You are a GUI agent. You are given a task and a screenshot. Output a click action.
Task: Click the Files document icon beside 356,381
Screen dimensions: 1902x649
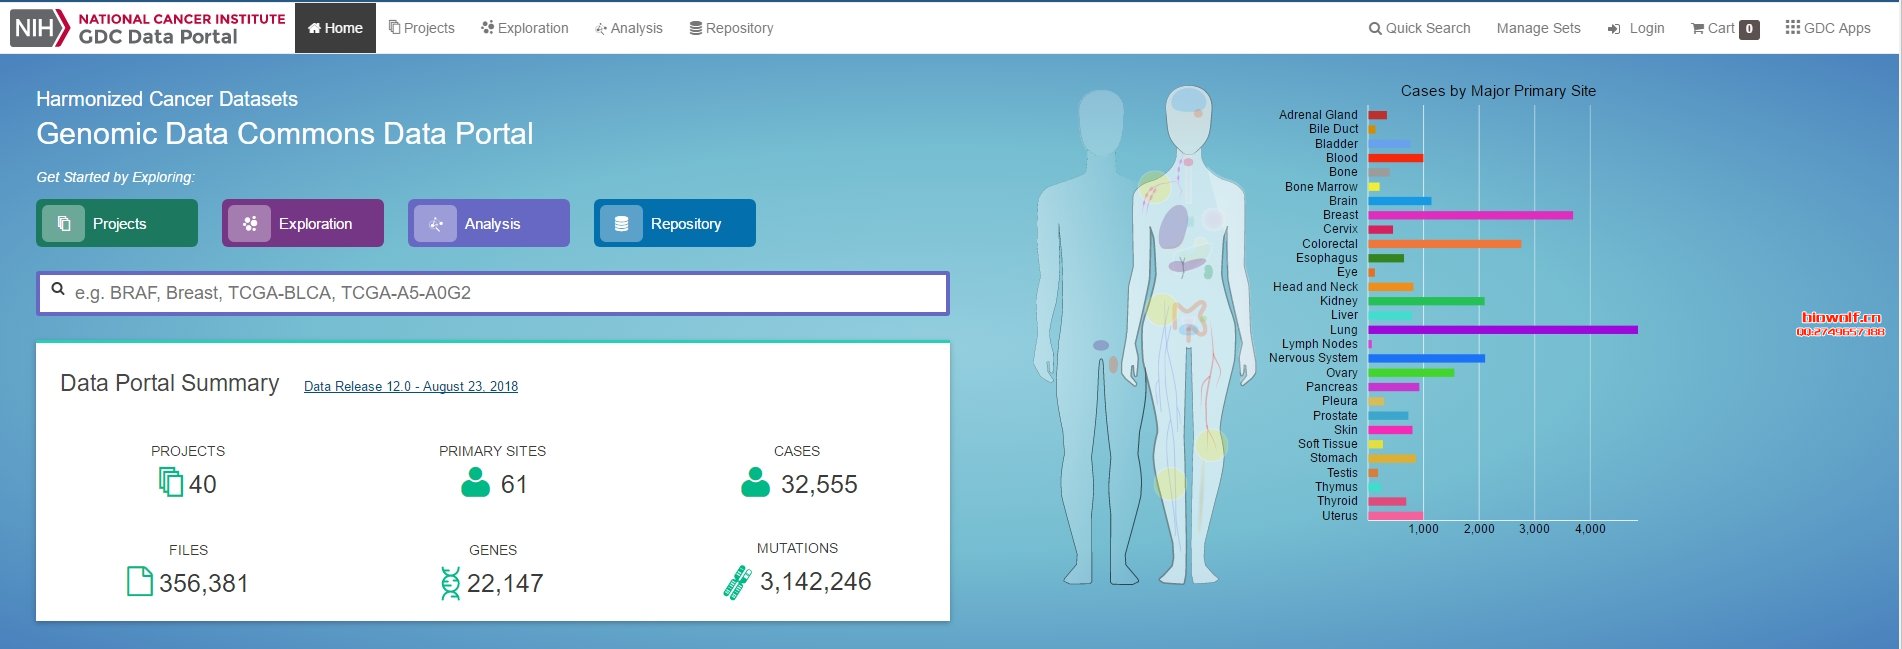[x=140, y=581]
